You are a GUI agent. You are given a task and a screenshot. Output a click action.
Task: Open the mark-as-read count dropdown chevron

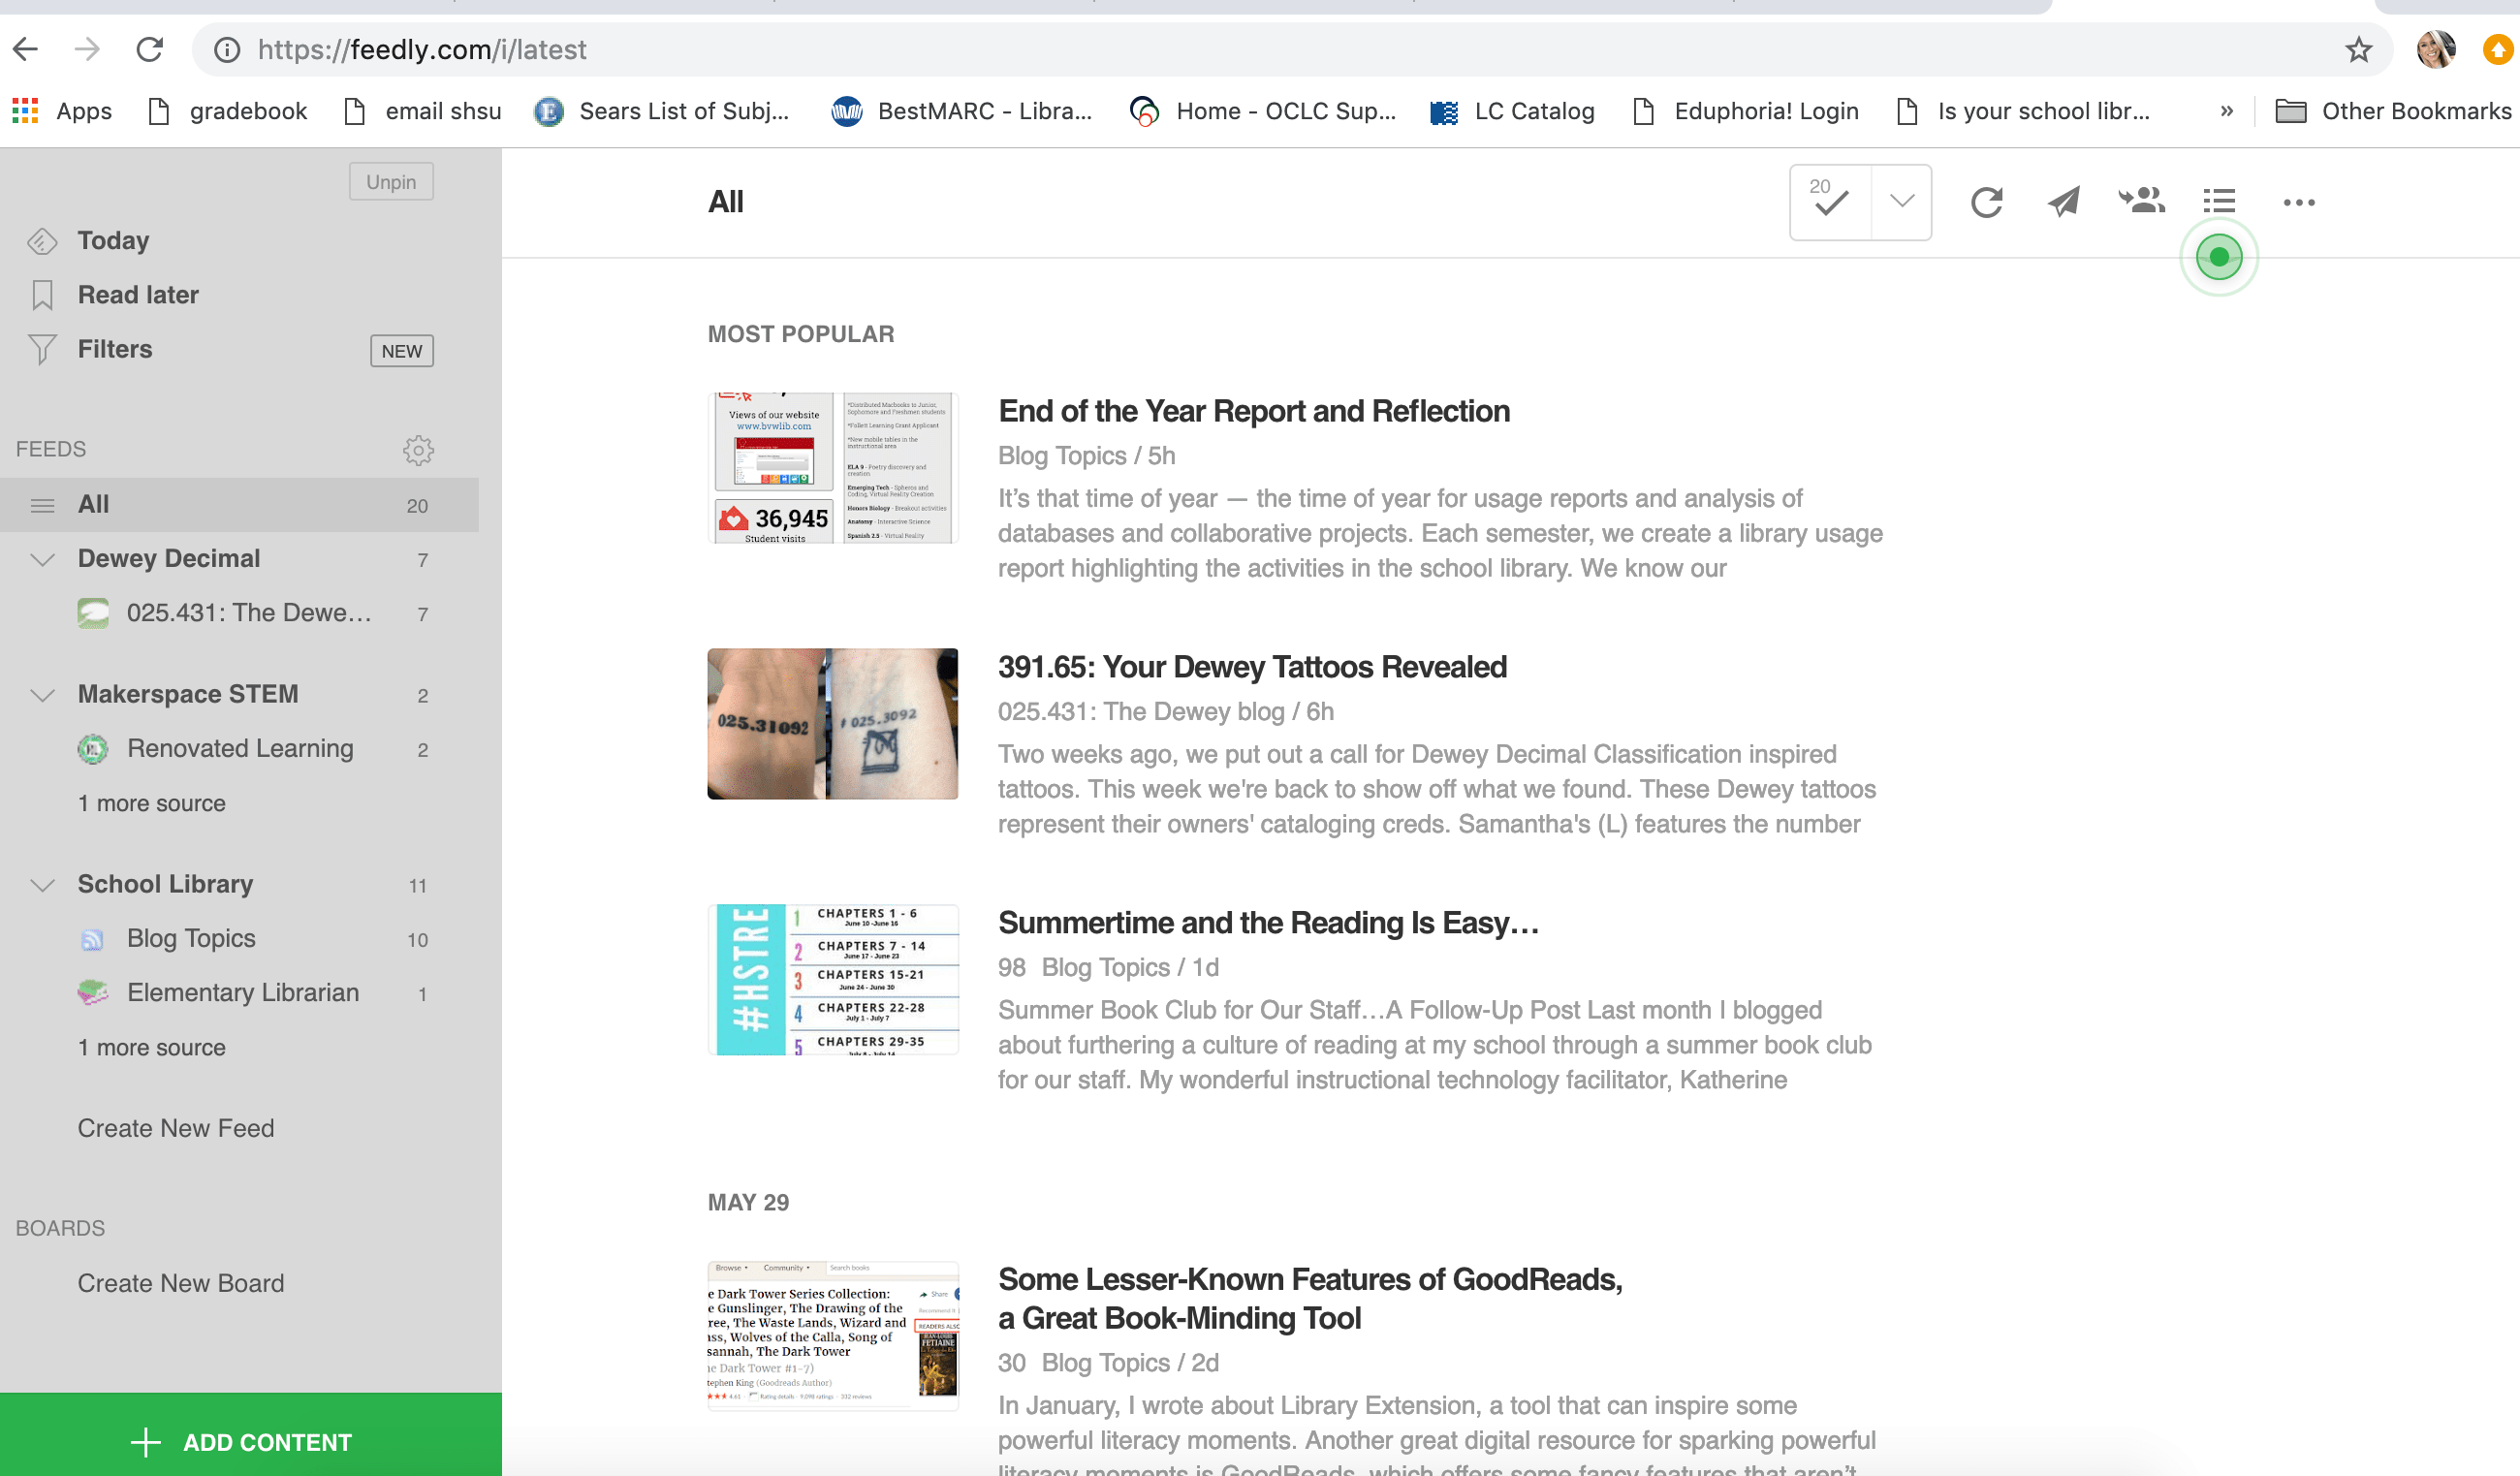[1899, 202]
